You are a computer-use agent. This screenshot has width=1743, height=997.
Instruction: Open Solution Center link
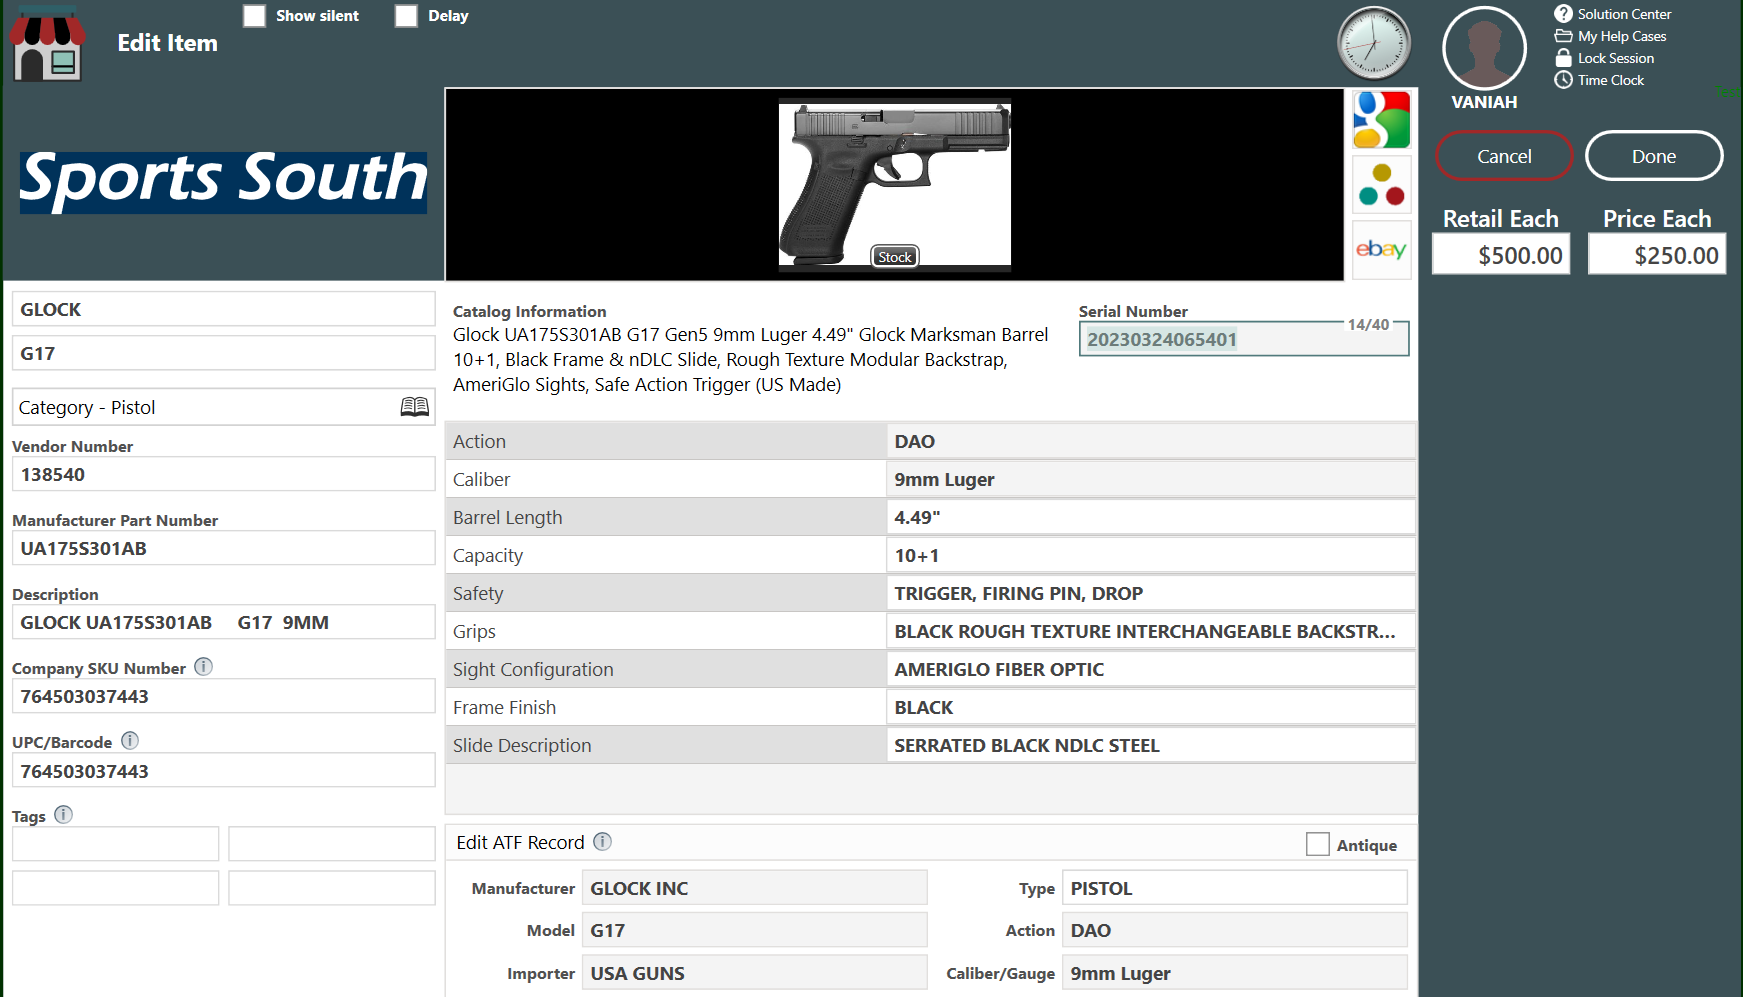coord(1624,14)
